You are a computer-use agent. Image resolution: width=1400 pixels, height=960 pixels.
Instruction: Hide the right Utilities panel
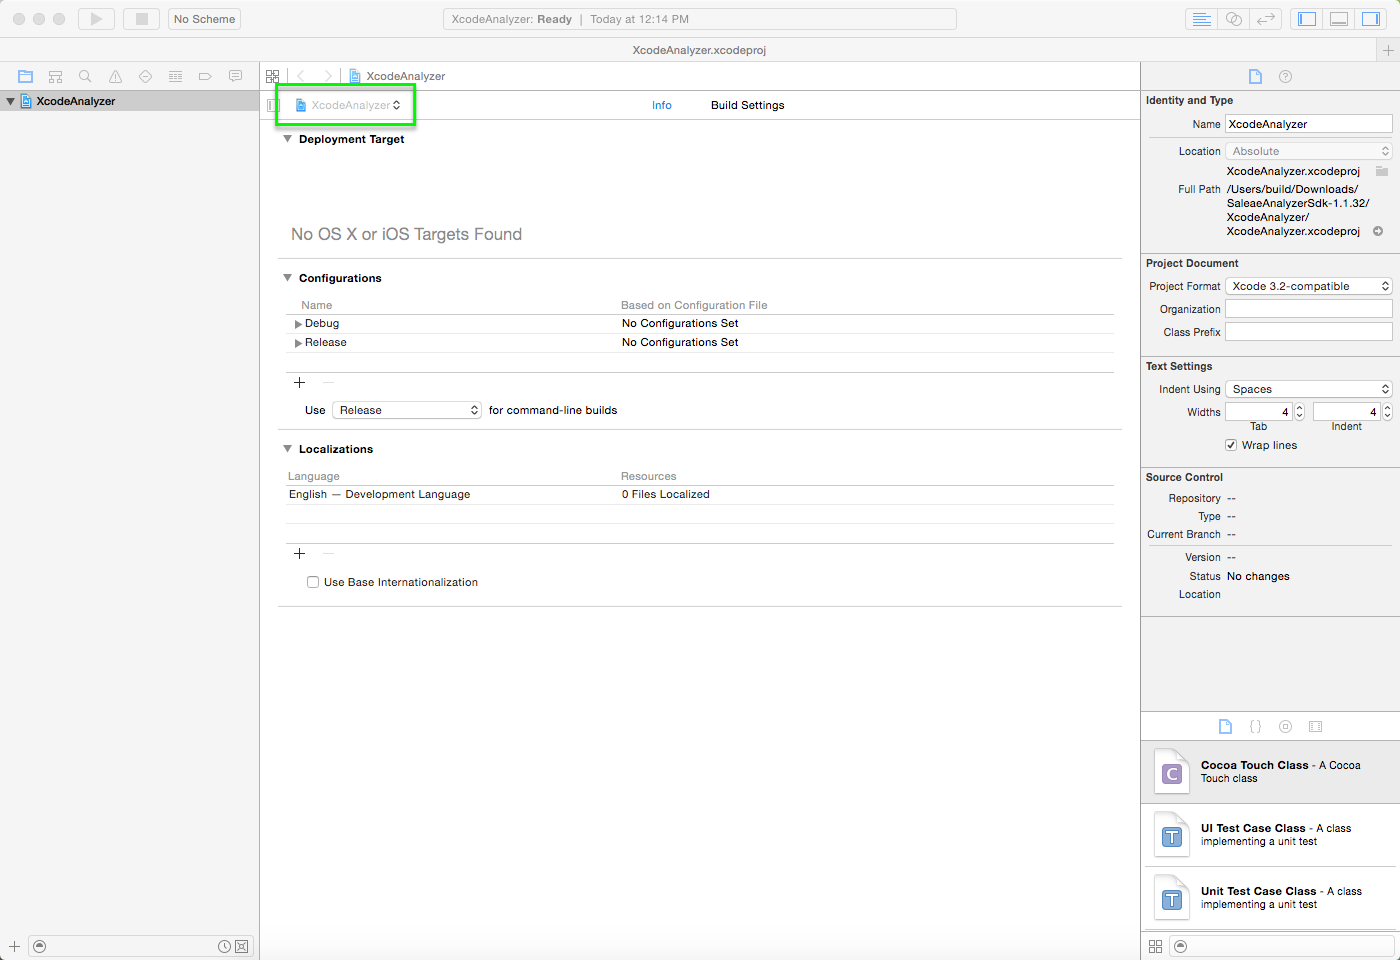click(1370, 19)
